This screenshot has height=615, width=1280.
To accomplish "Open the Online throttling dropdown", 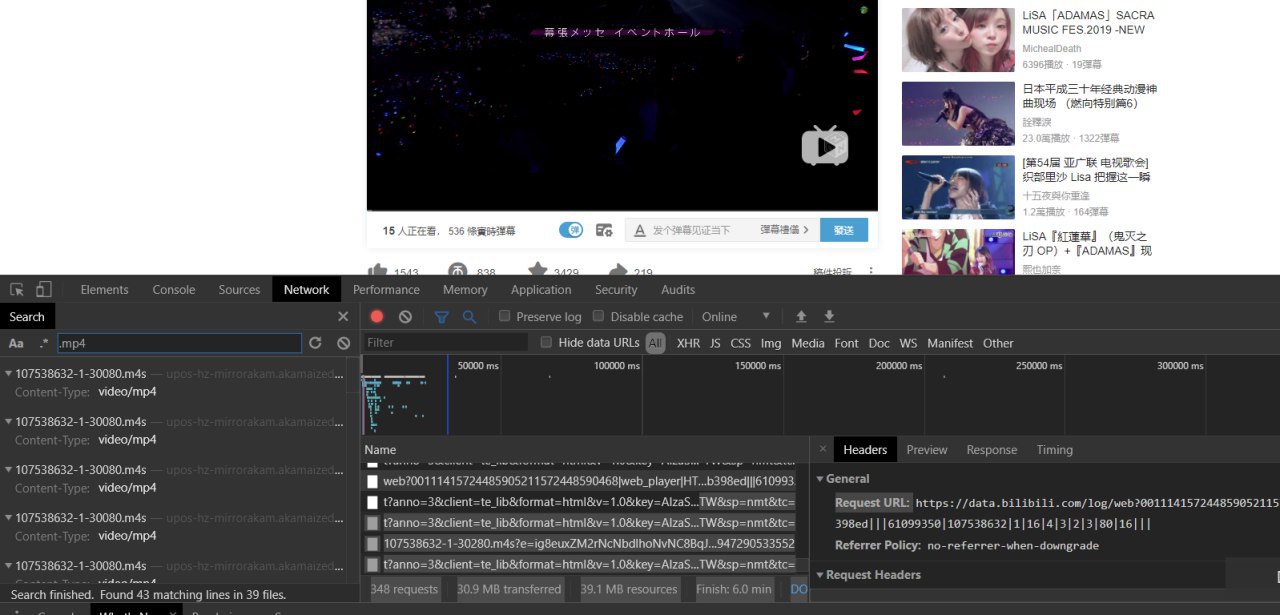I will pos(736,317).
